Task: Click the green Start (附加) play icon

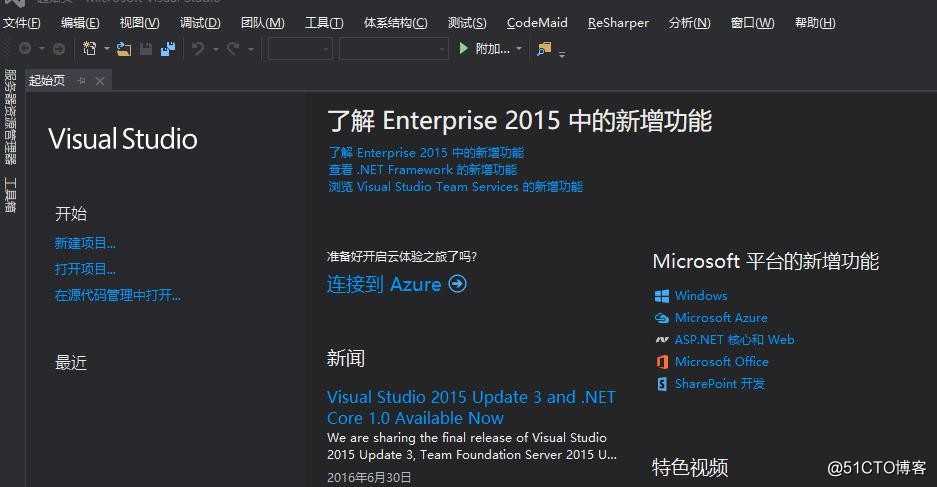Action: click(463, 48)
